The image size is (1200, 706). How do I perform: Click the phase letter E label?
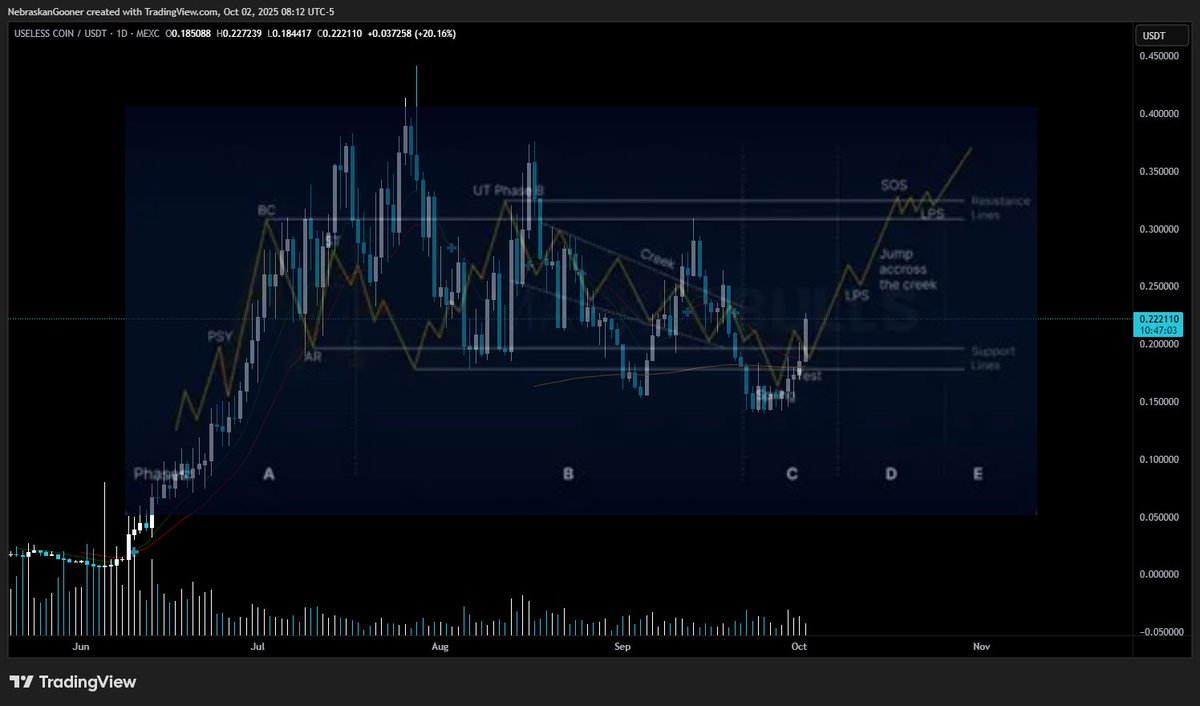click(977, 474)
